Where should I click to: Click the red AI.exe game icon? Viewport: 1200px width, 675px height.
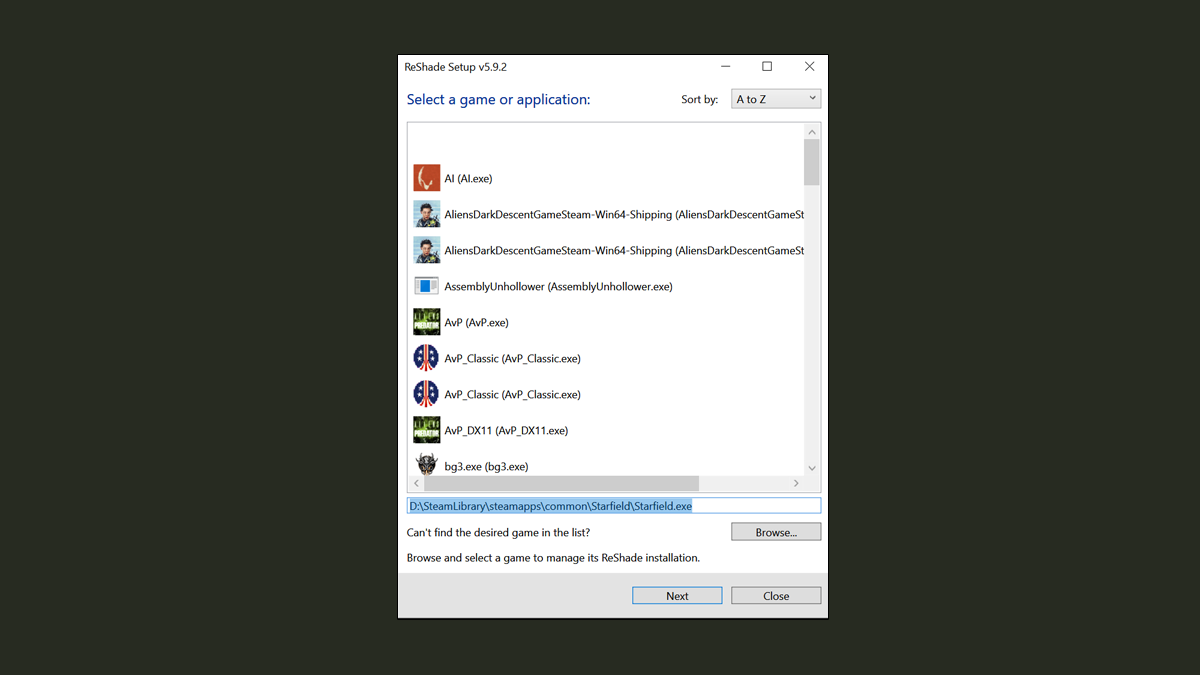pos(427,178)
